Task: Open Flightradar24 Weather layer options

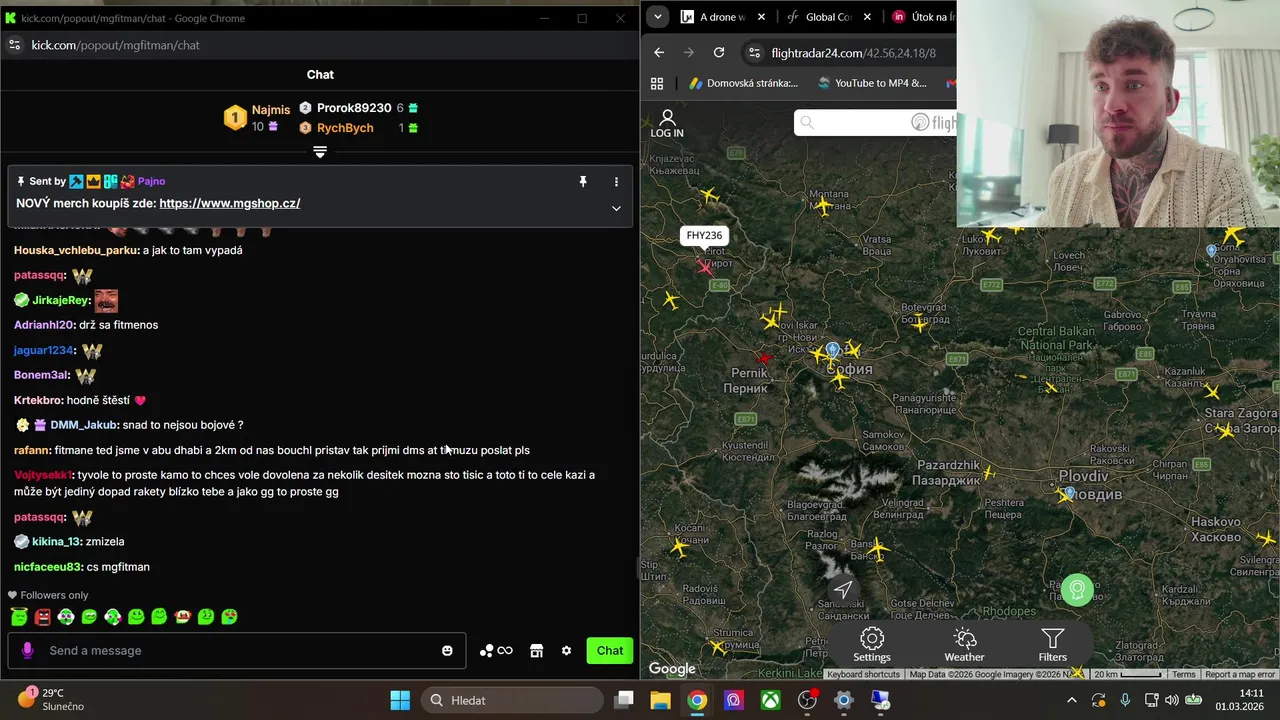Action: [x=964, y=645]
